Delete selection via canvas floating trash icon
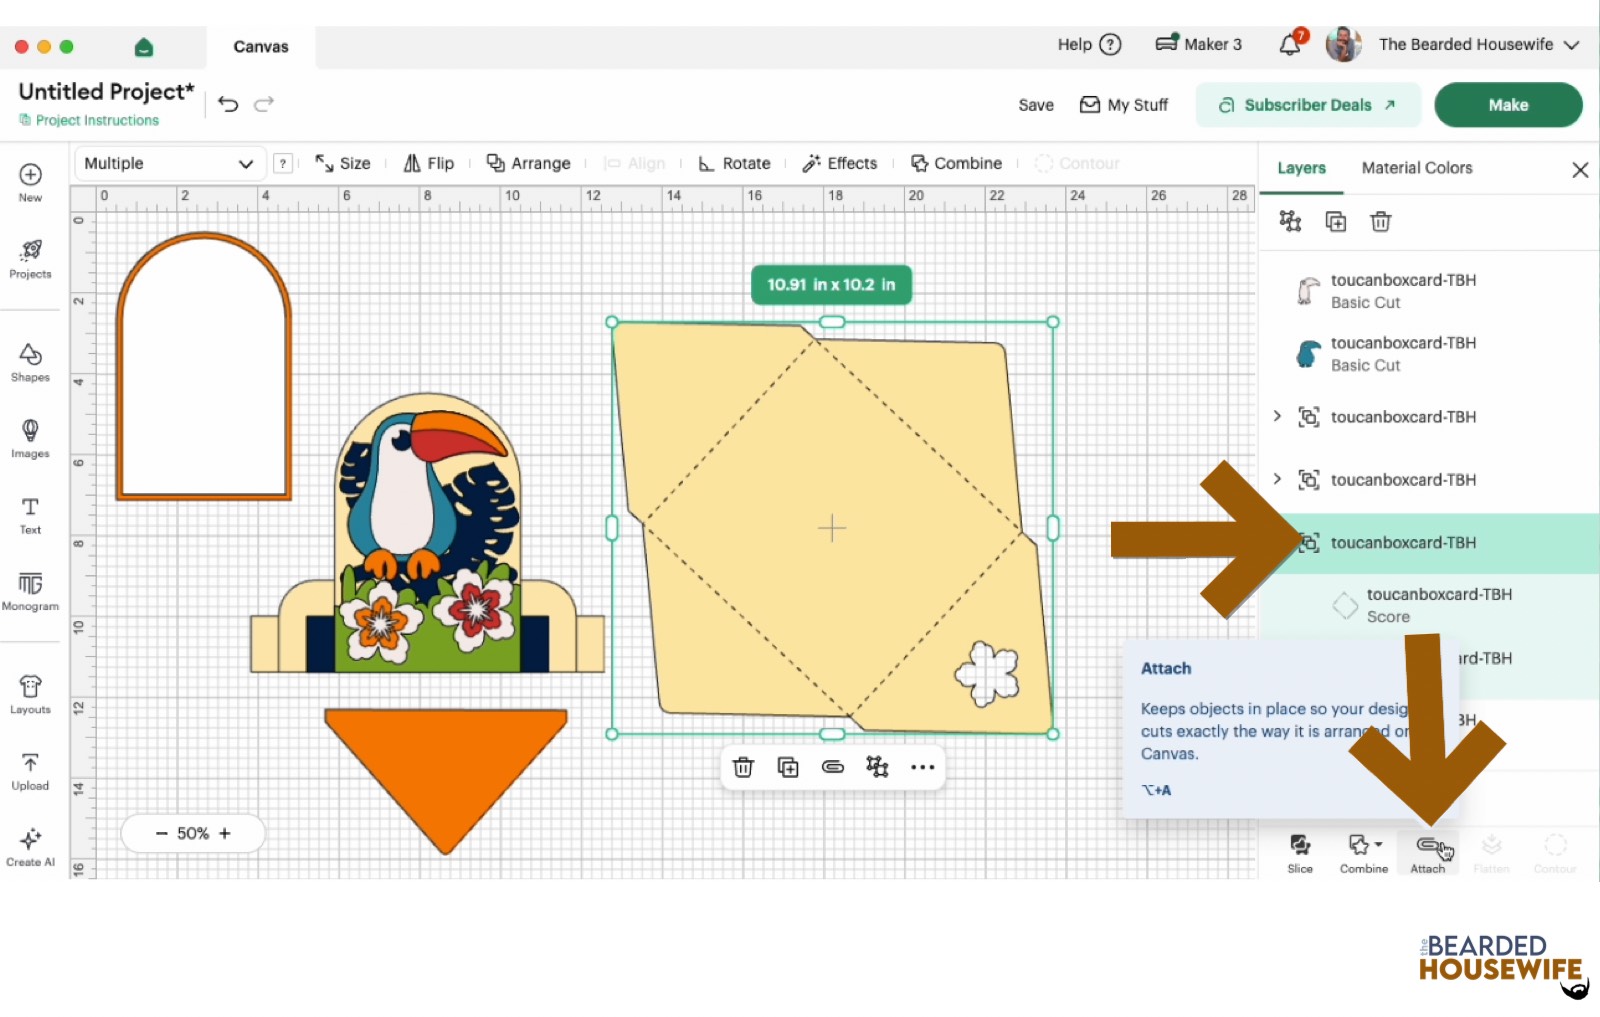1600x1017 pixels. tap(743, 767)
